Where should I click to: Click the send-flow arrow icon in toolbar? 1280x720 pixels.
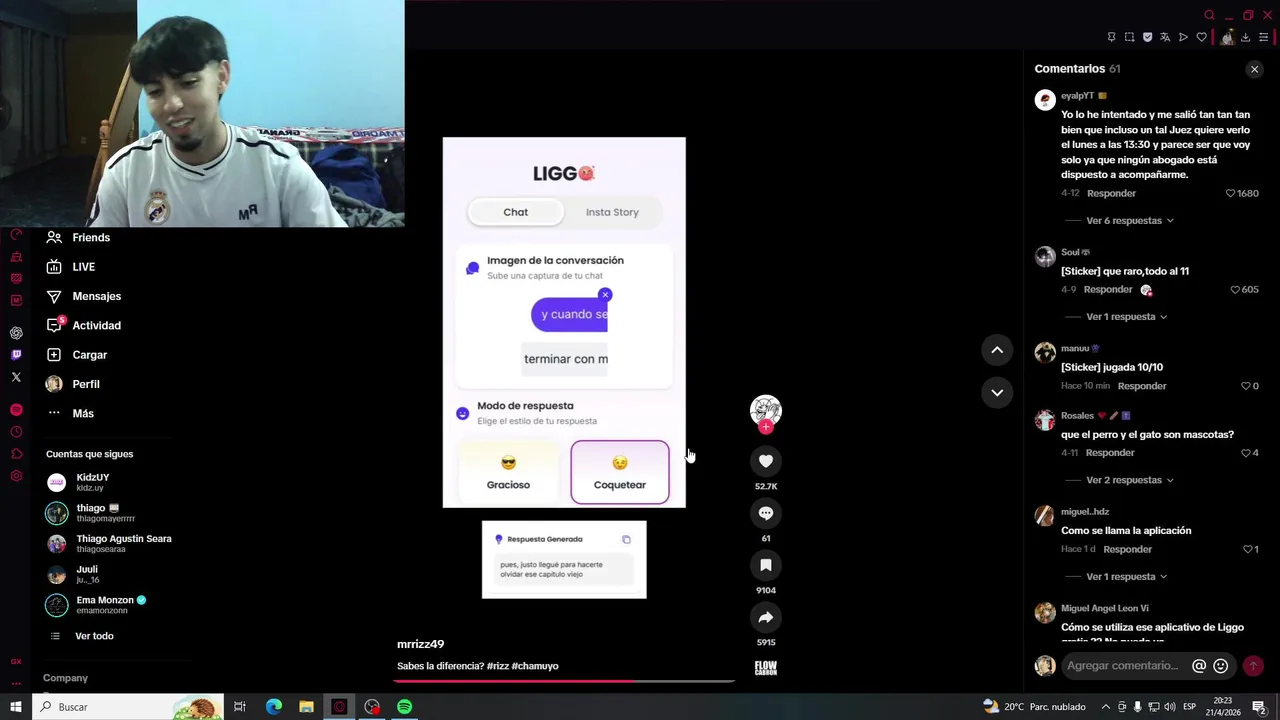pos(1183,37)
